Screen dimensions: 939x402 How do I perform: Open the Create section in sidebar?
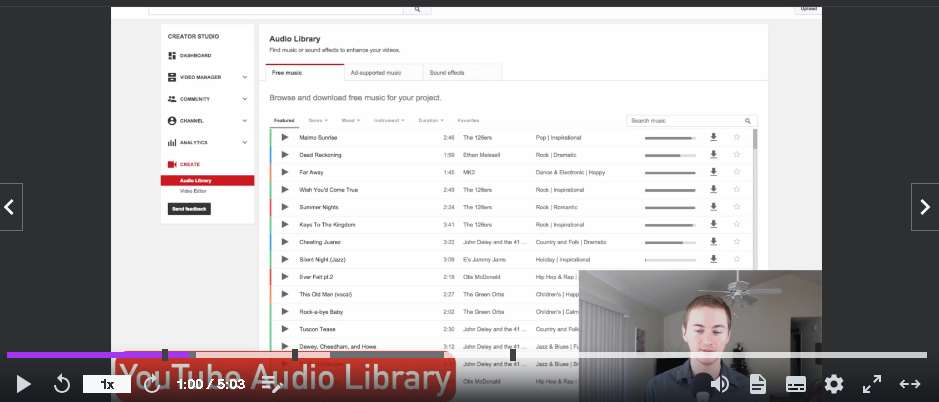pos(184,164)
